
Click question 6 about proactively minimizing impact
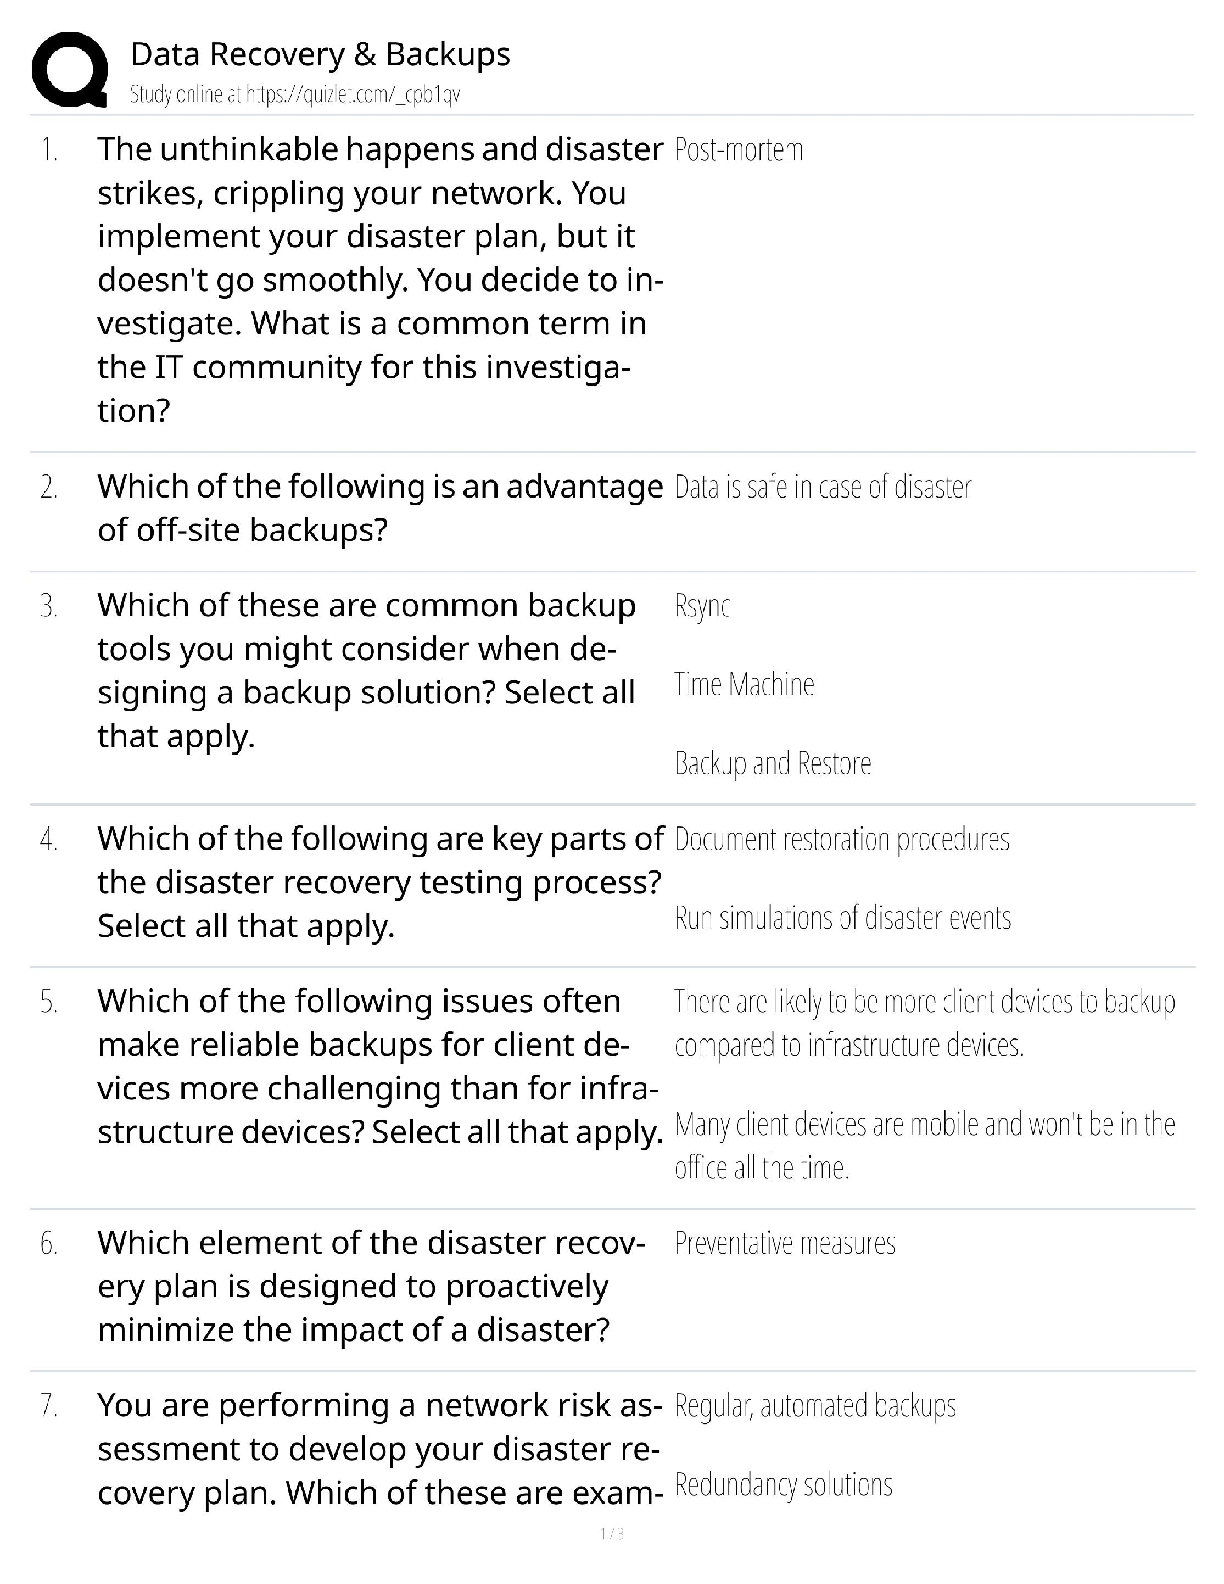click(370, 1286)
